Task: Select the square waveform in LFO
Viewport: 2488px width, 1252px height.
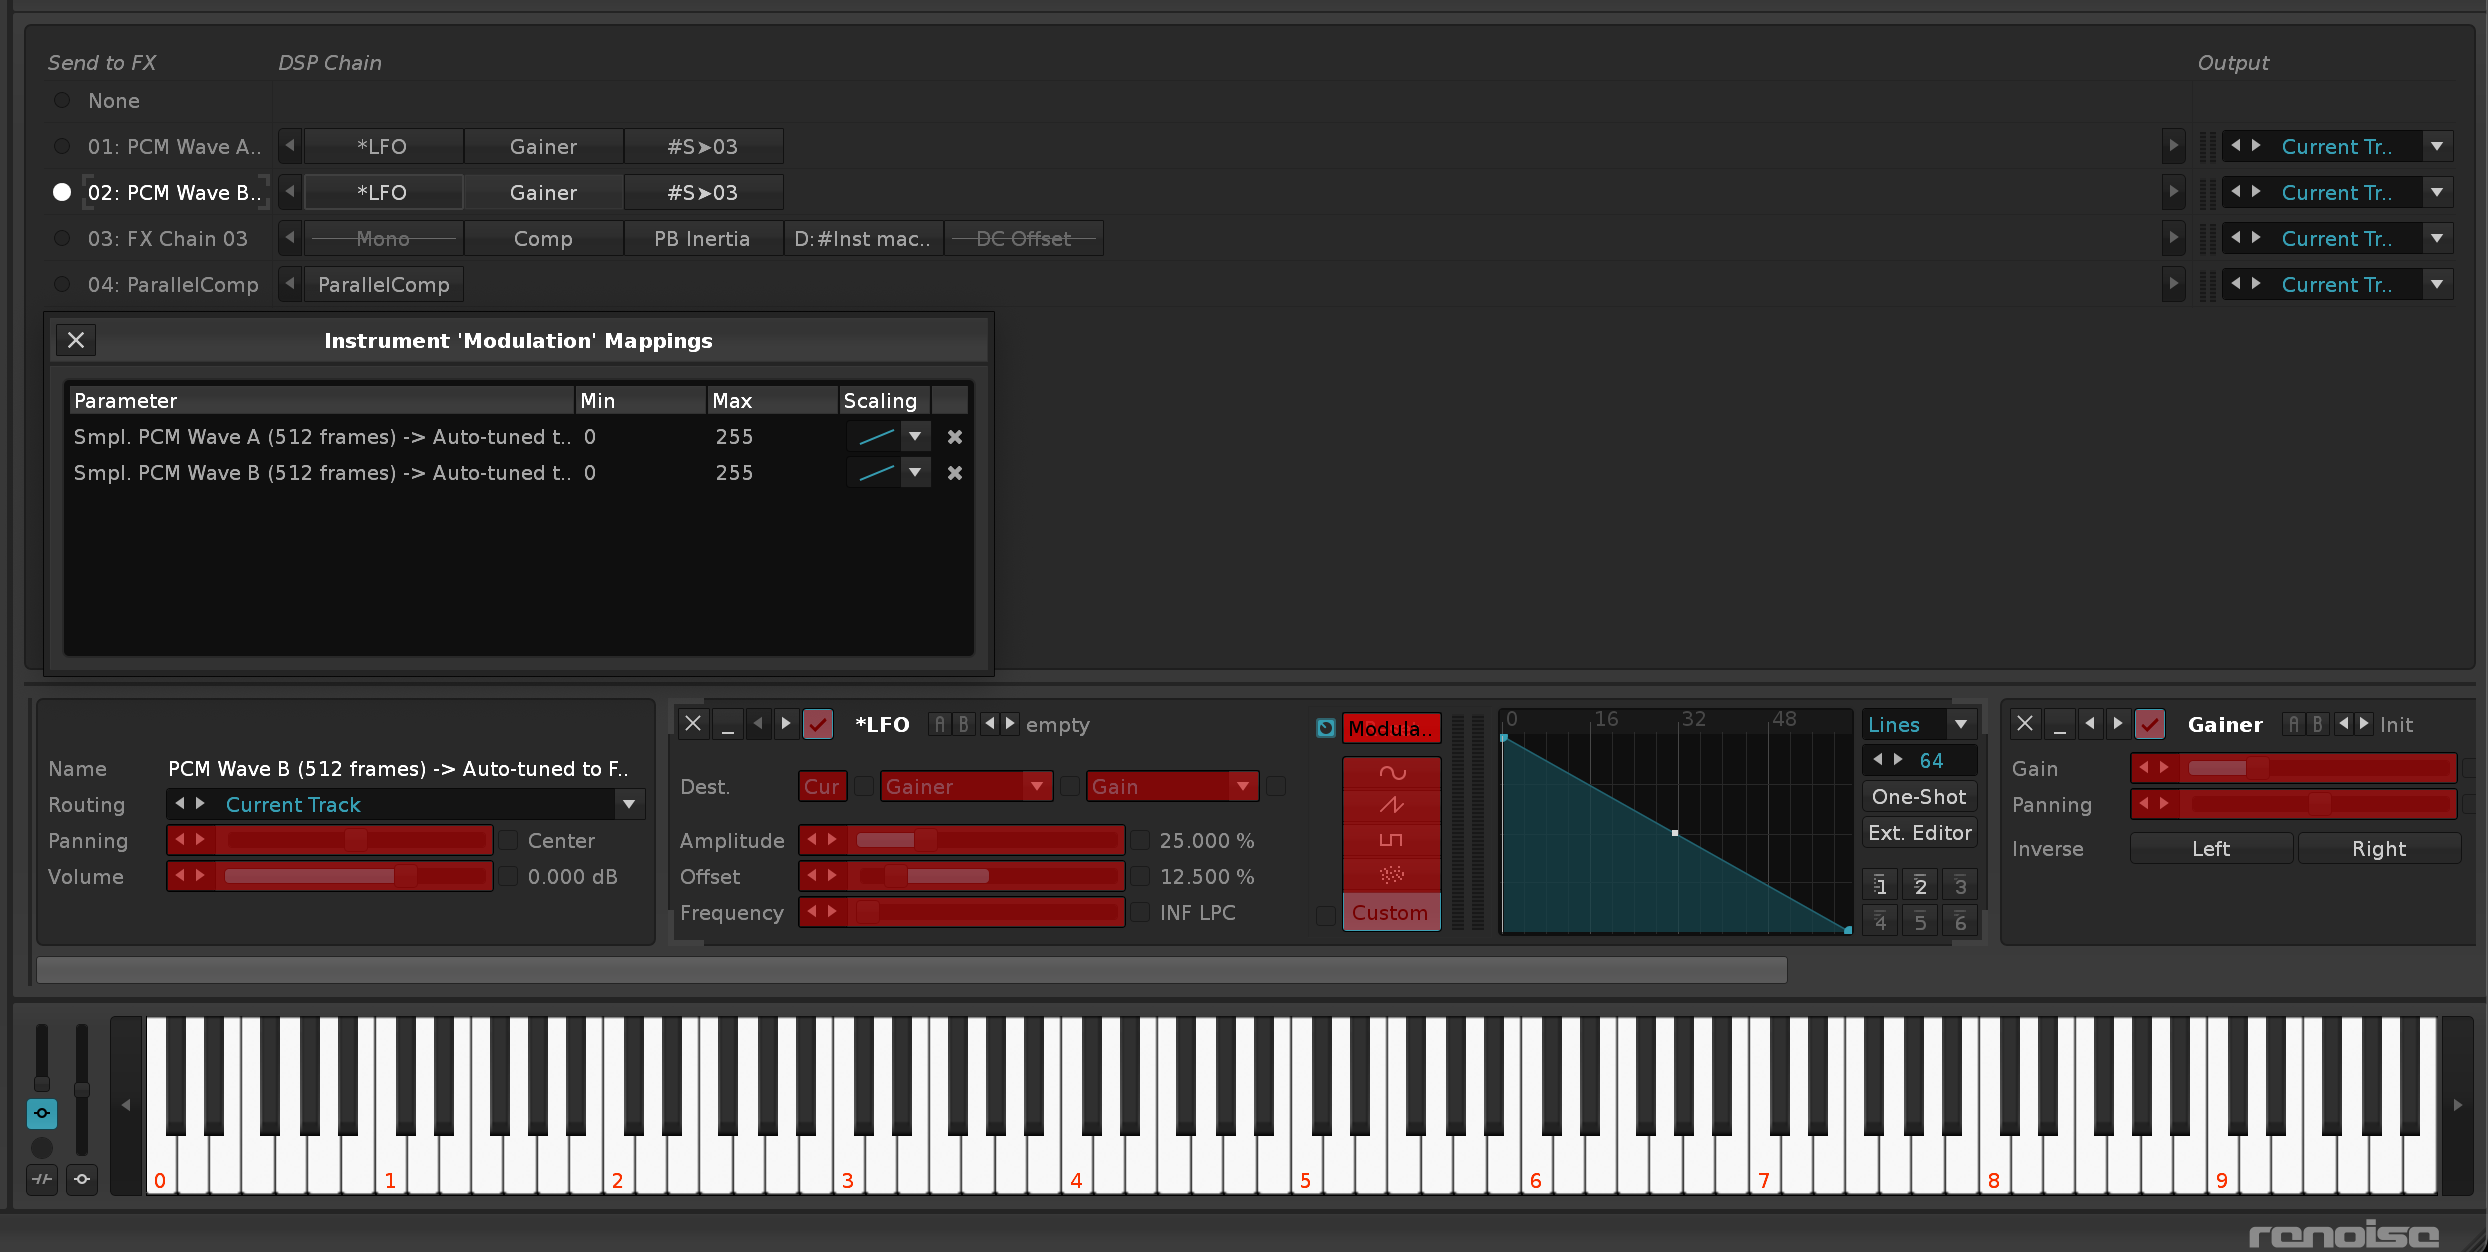Action: 1391,840
